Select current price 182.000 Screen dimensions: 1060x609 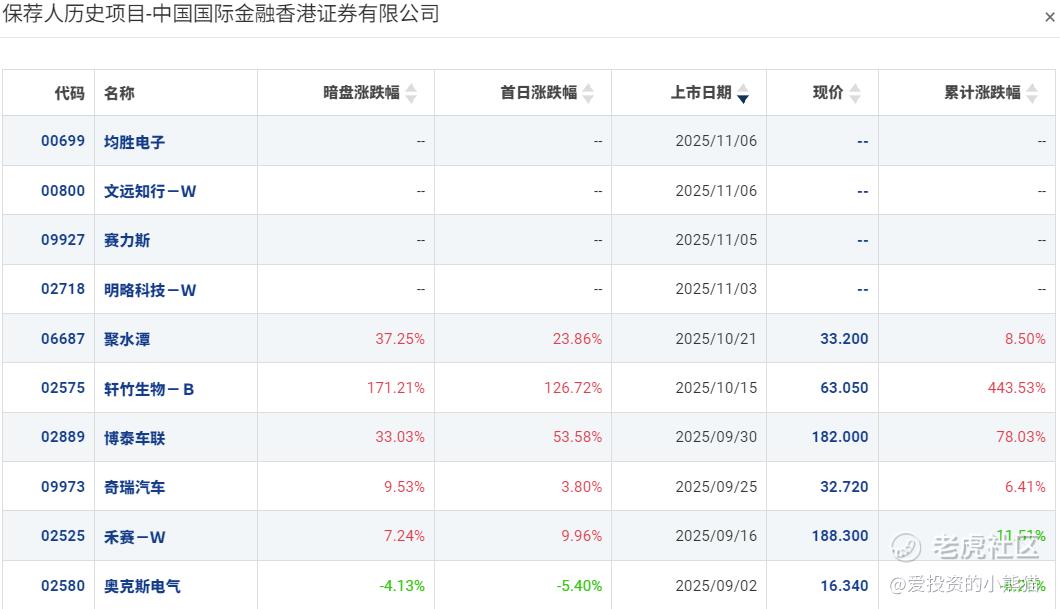pyautogui.click(x=840, y=437)
